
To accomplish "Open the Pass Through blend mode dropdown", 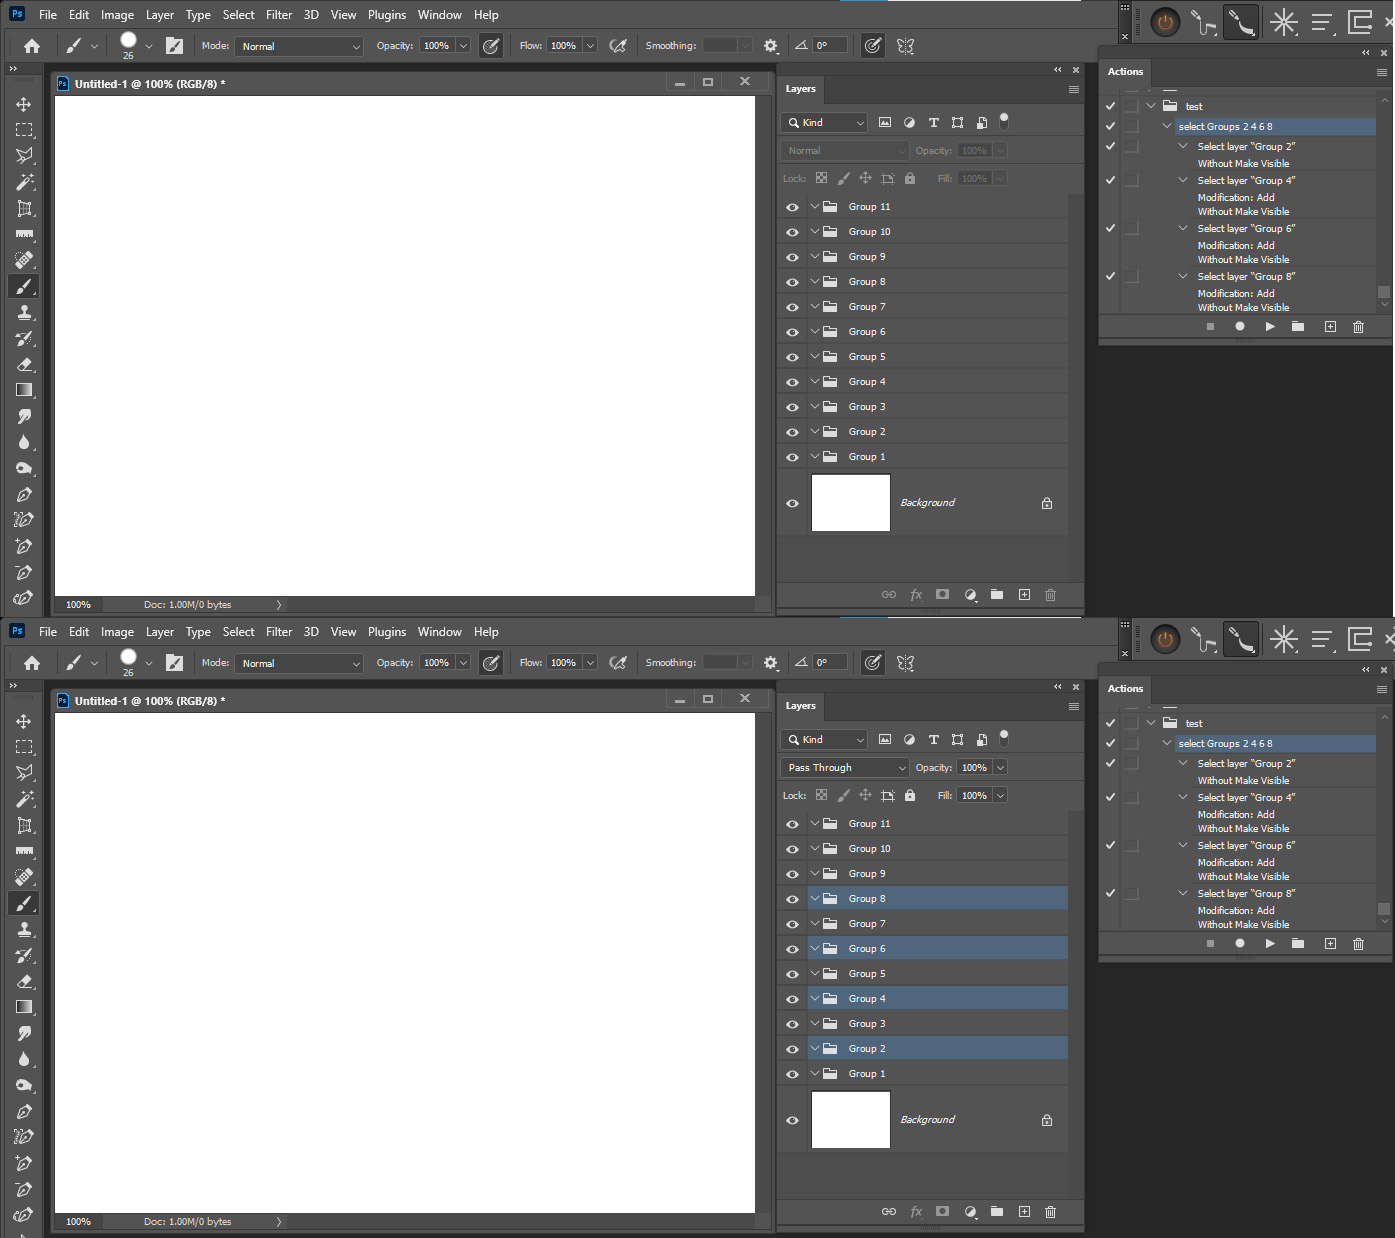I will tap(843, 767).
